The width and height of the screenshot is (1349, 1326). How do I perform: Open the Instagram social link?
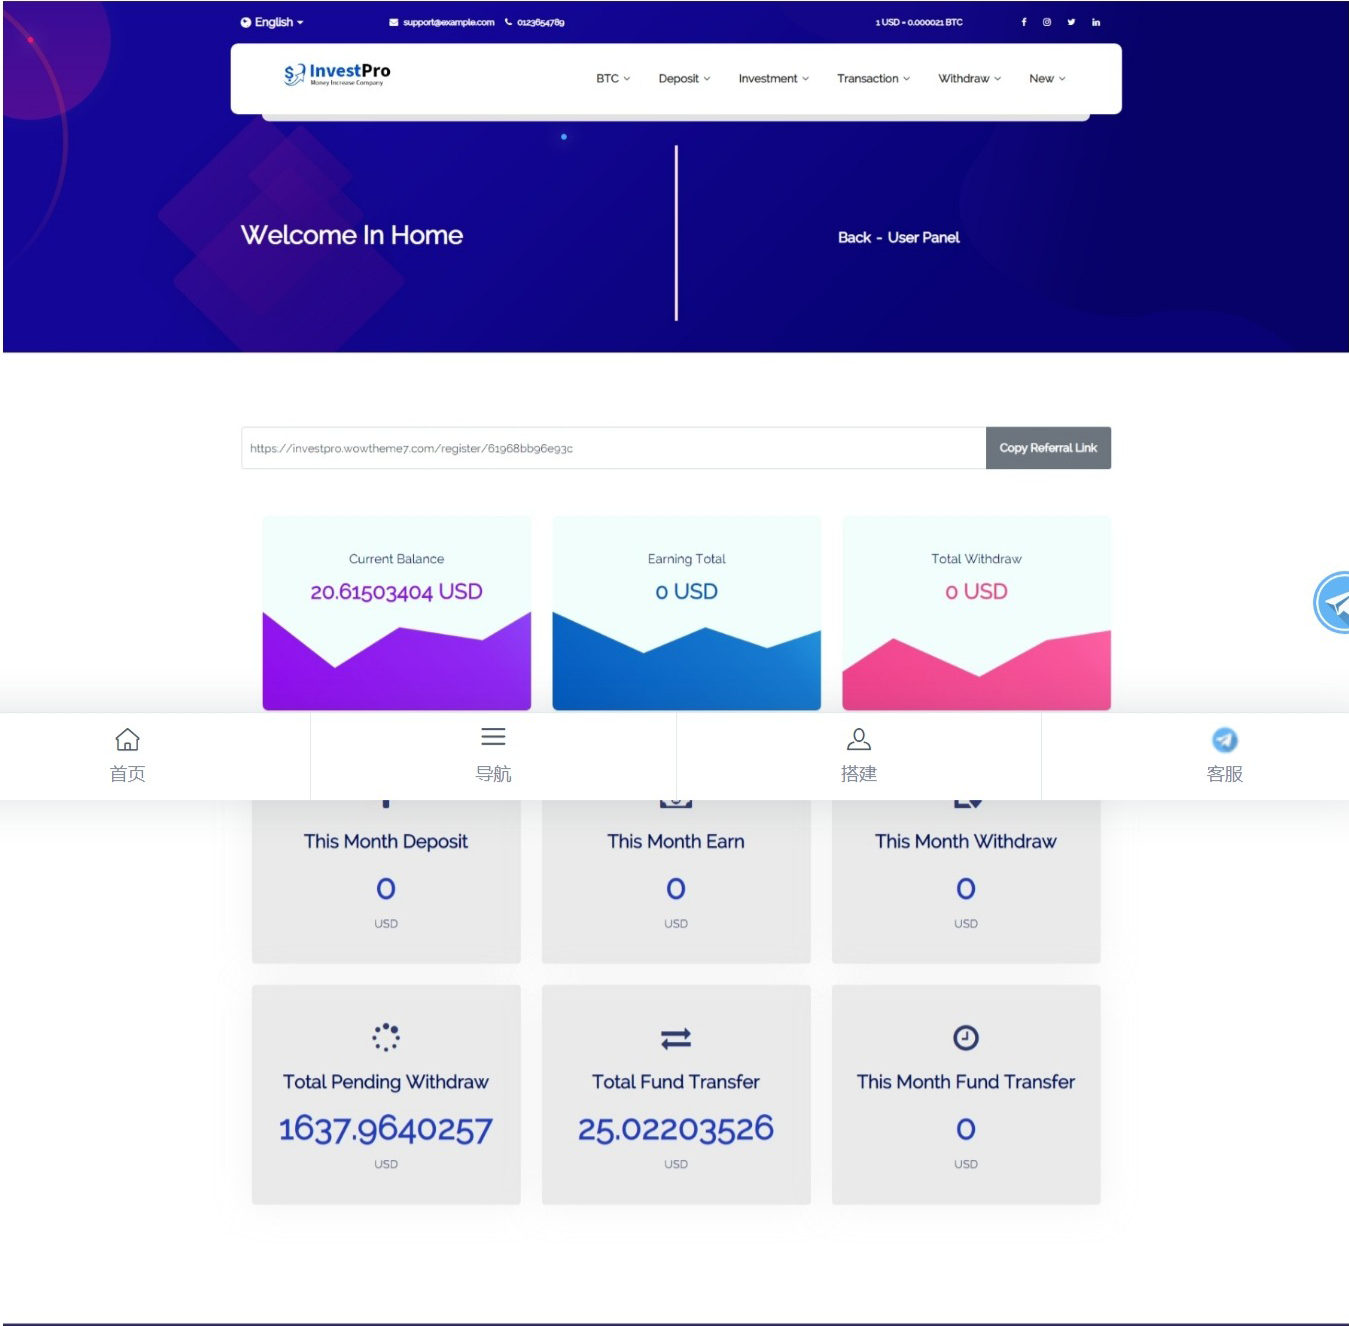[1047, 22]
